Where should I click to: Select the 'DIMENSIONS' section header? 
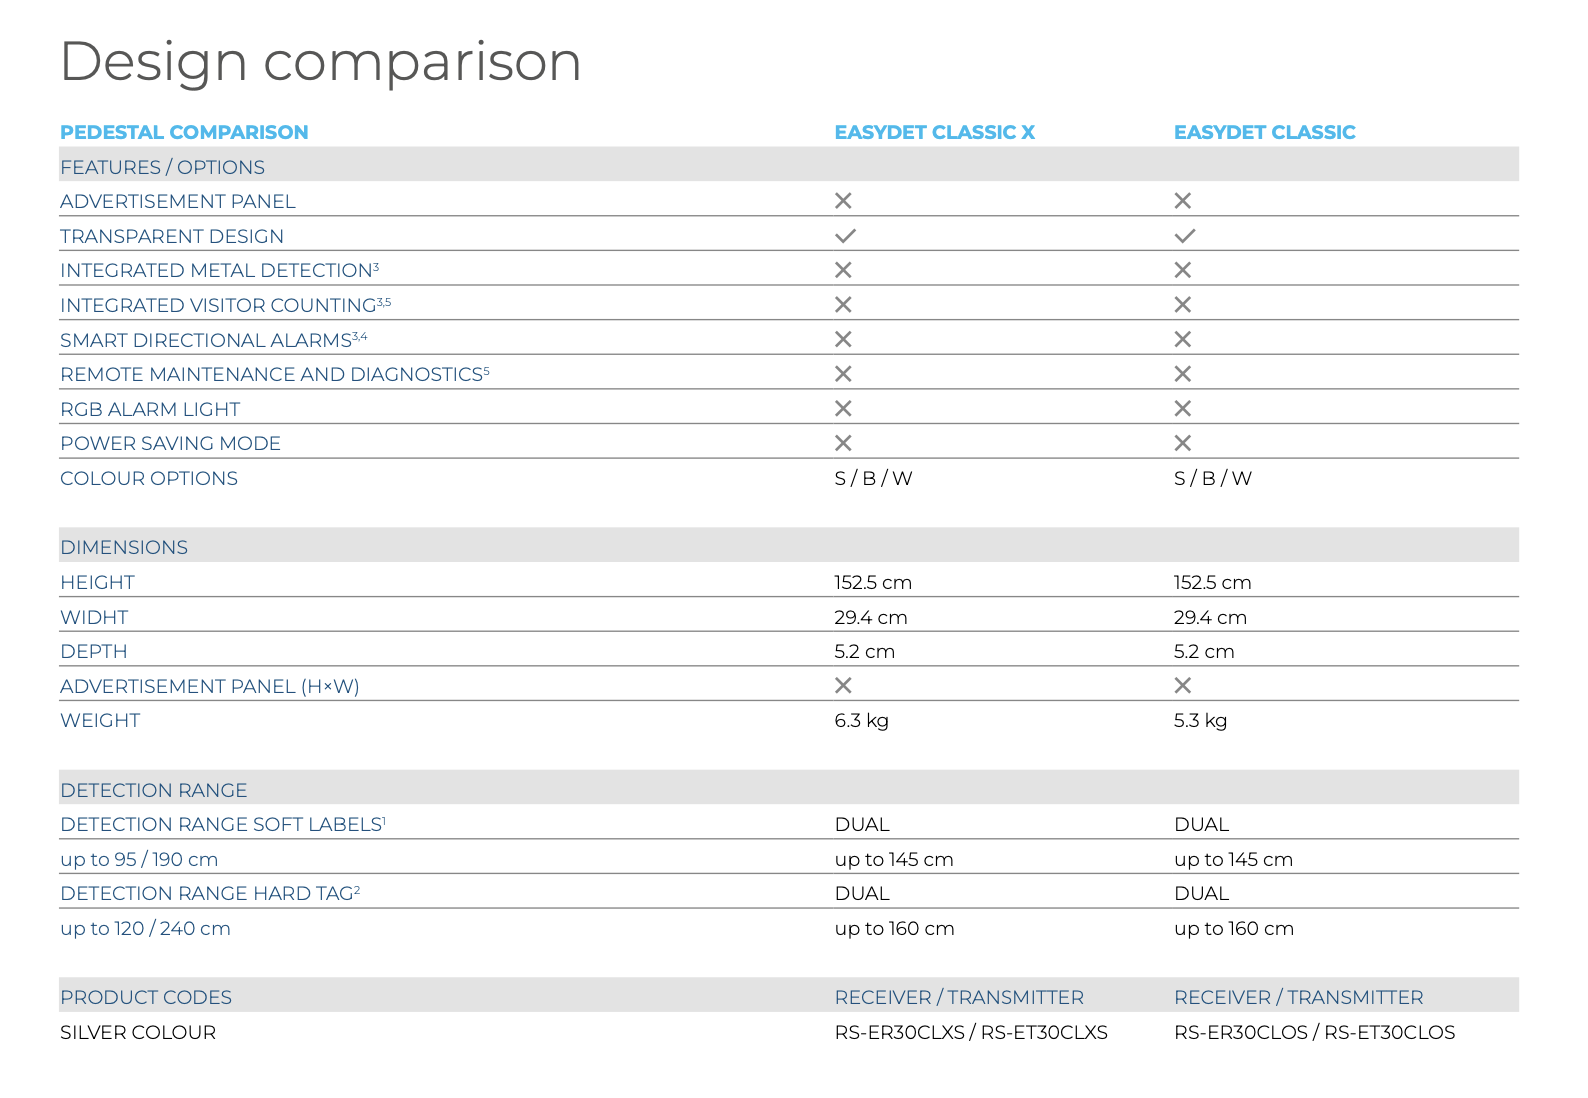tap(124, 547)
